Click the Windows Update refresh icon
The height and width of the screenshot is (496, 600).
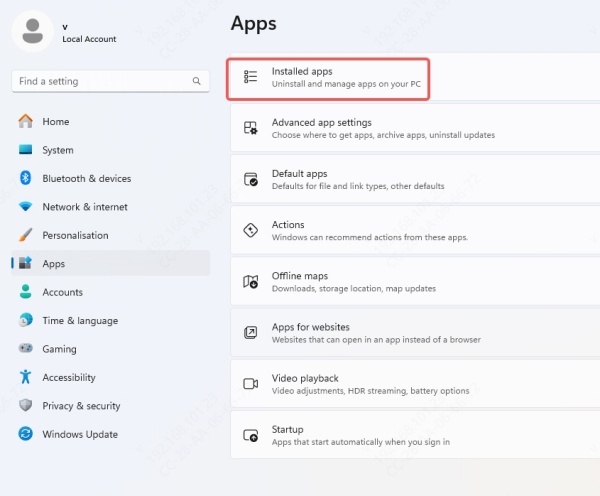[26, 434]
